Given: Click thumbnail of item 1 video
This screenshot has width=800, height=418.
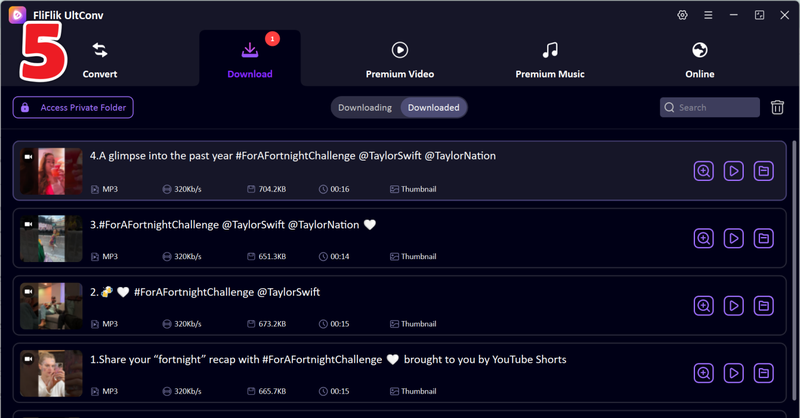Looking at the screenshot, I should point(51,372).
